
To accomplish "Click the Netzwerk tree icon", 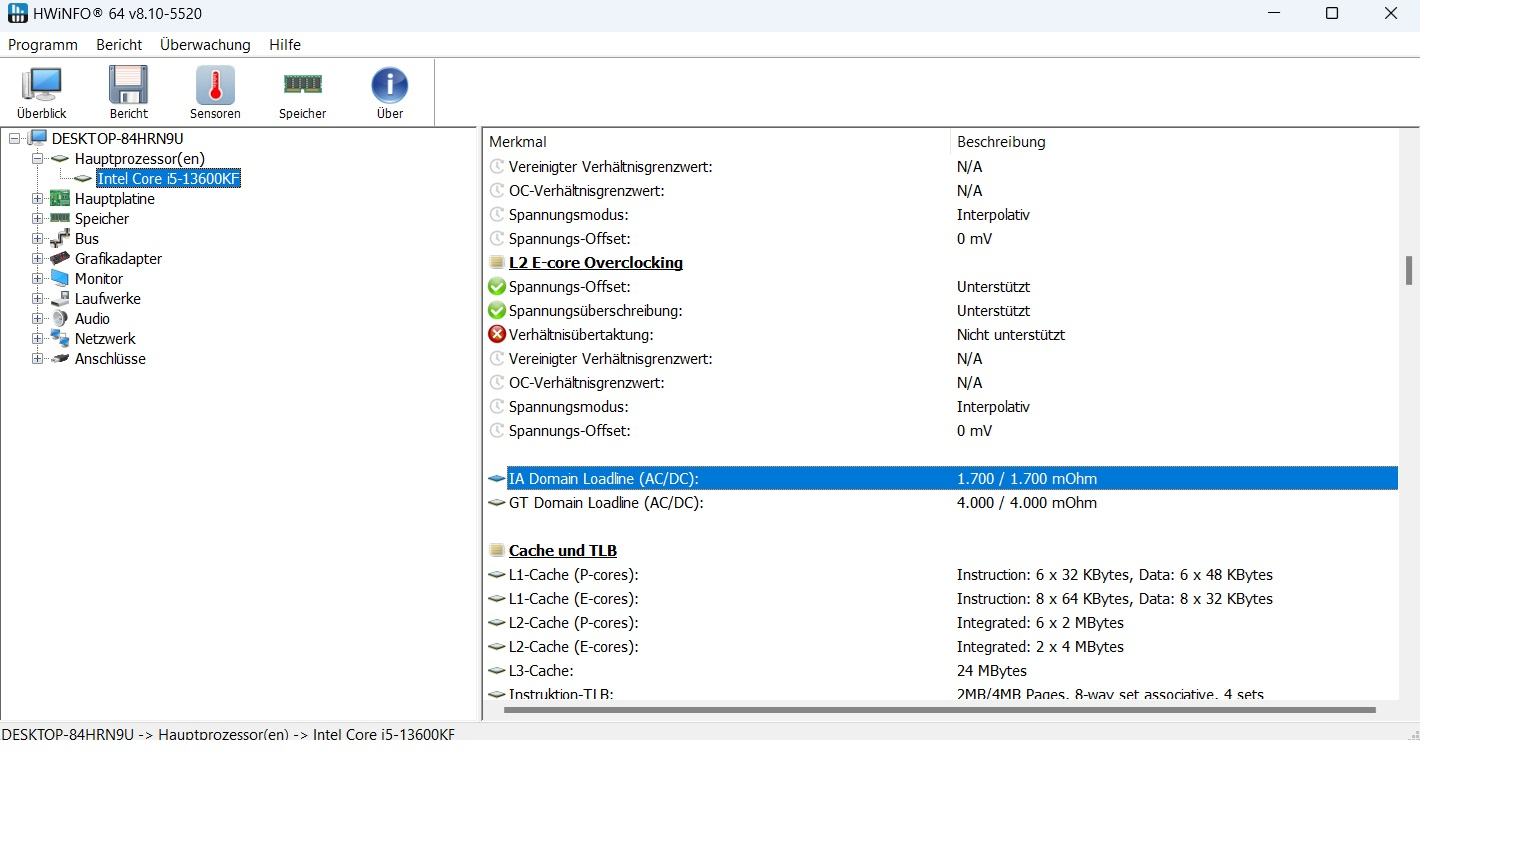I will [60, 338].
